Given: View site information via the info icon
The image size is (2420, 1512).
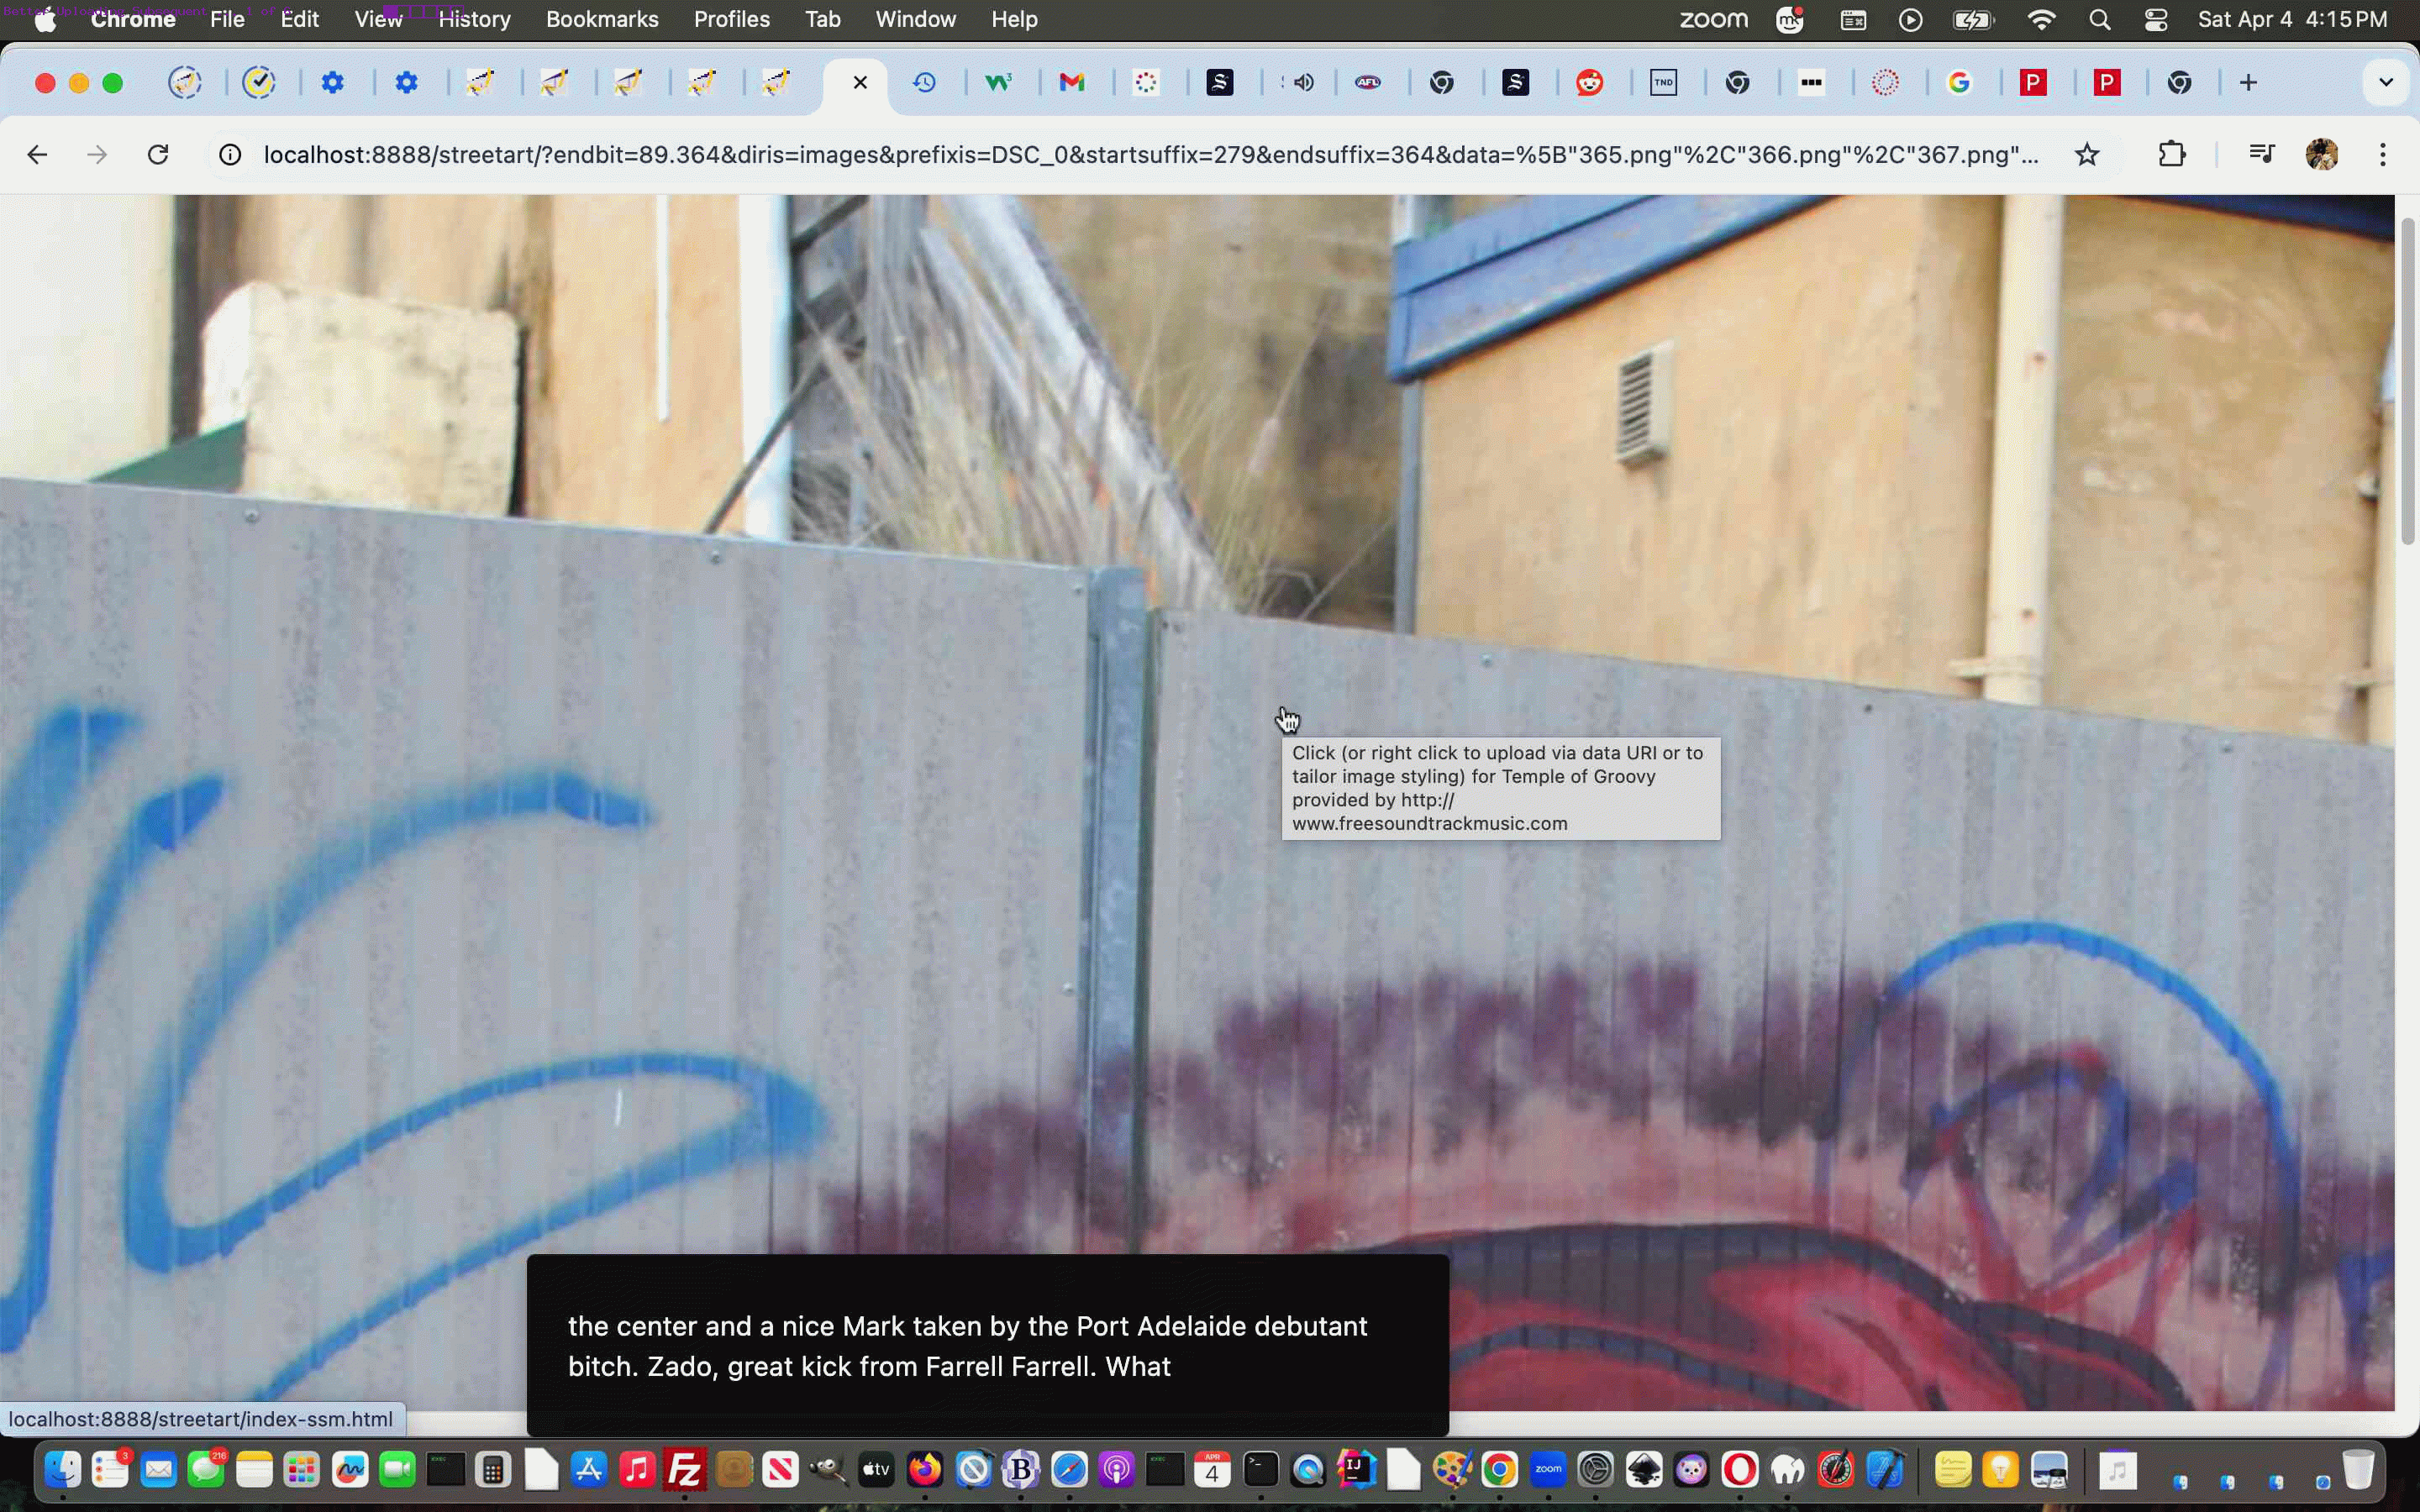Looking at the screenshot, I should 229,154.
